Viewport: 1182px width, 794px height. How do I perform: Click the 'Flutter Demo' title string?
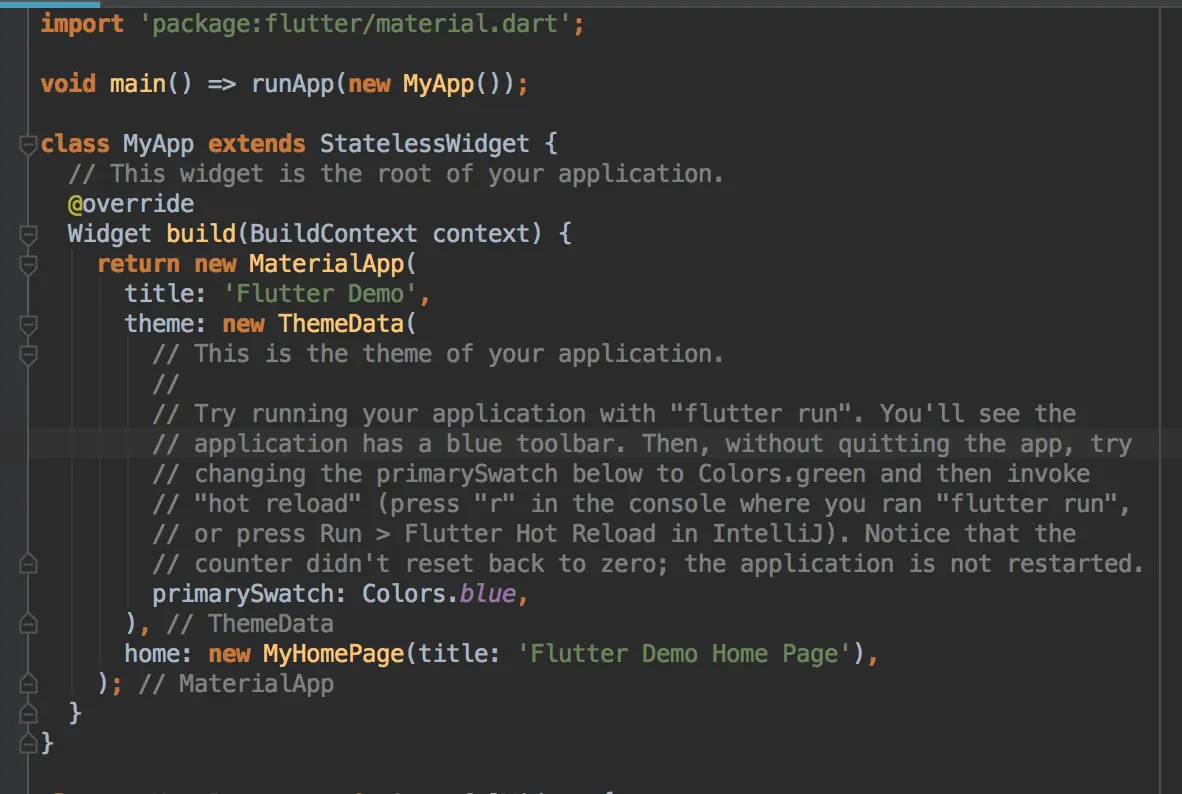[320, 293]
